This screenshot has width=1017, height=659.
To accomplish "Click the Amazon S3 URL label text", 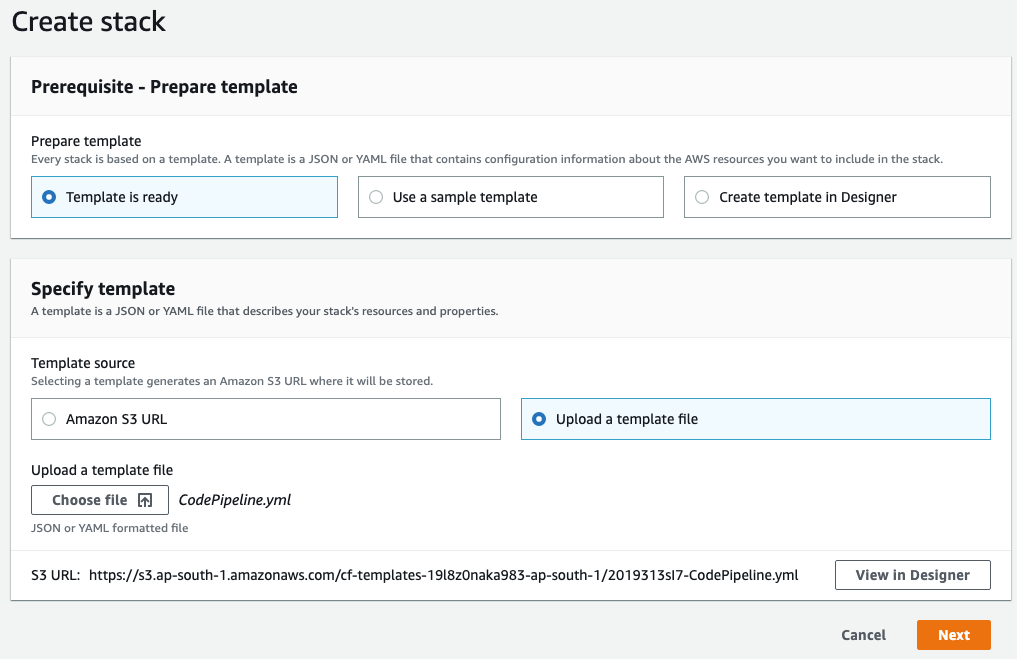I will 116,419.
